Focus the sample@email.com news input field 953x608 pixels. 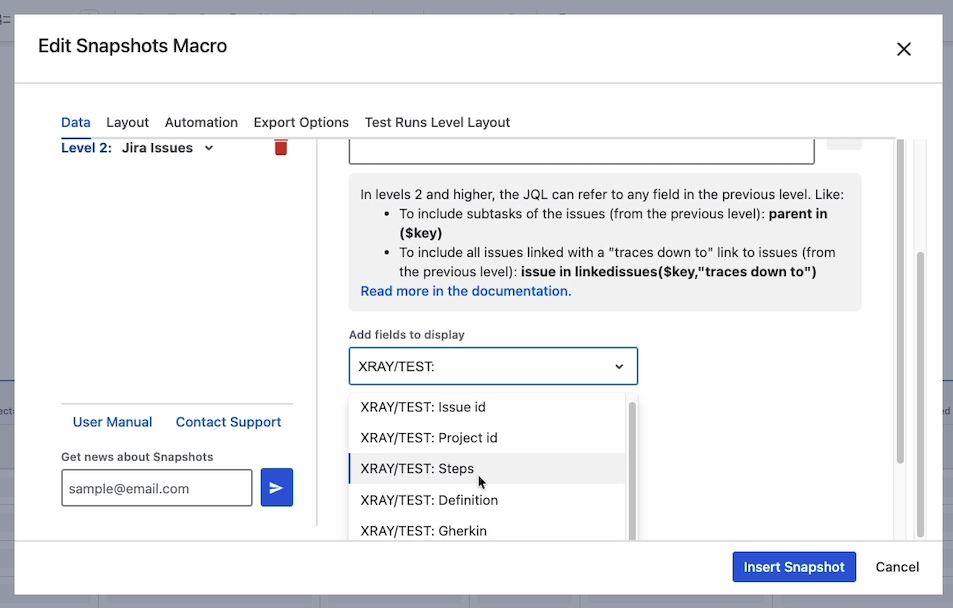(x=157, y=488)
